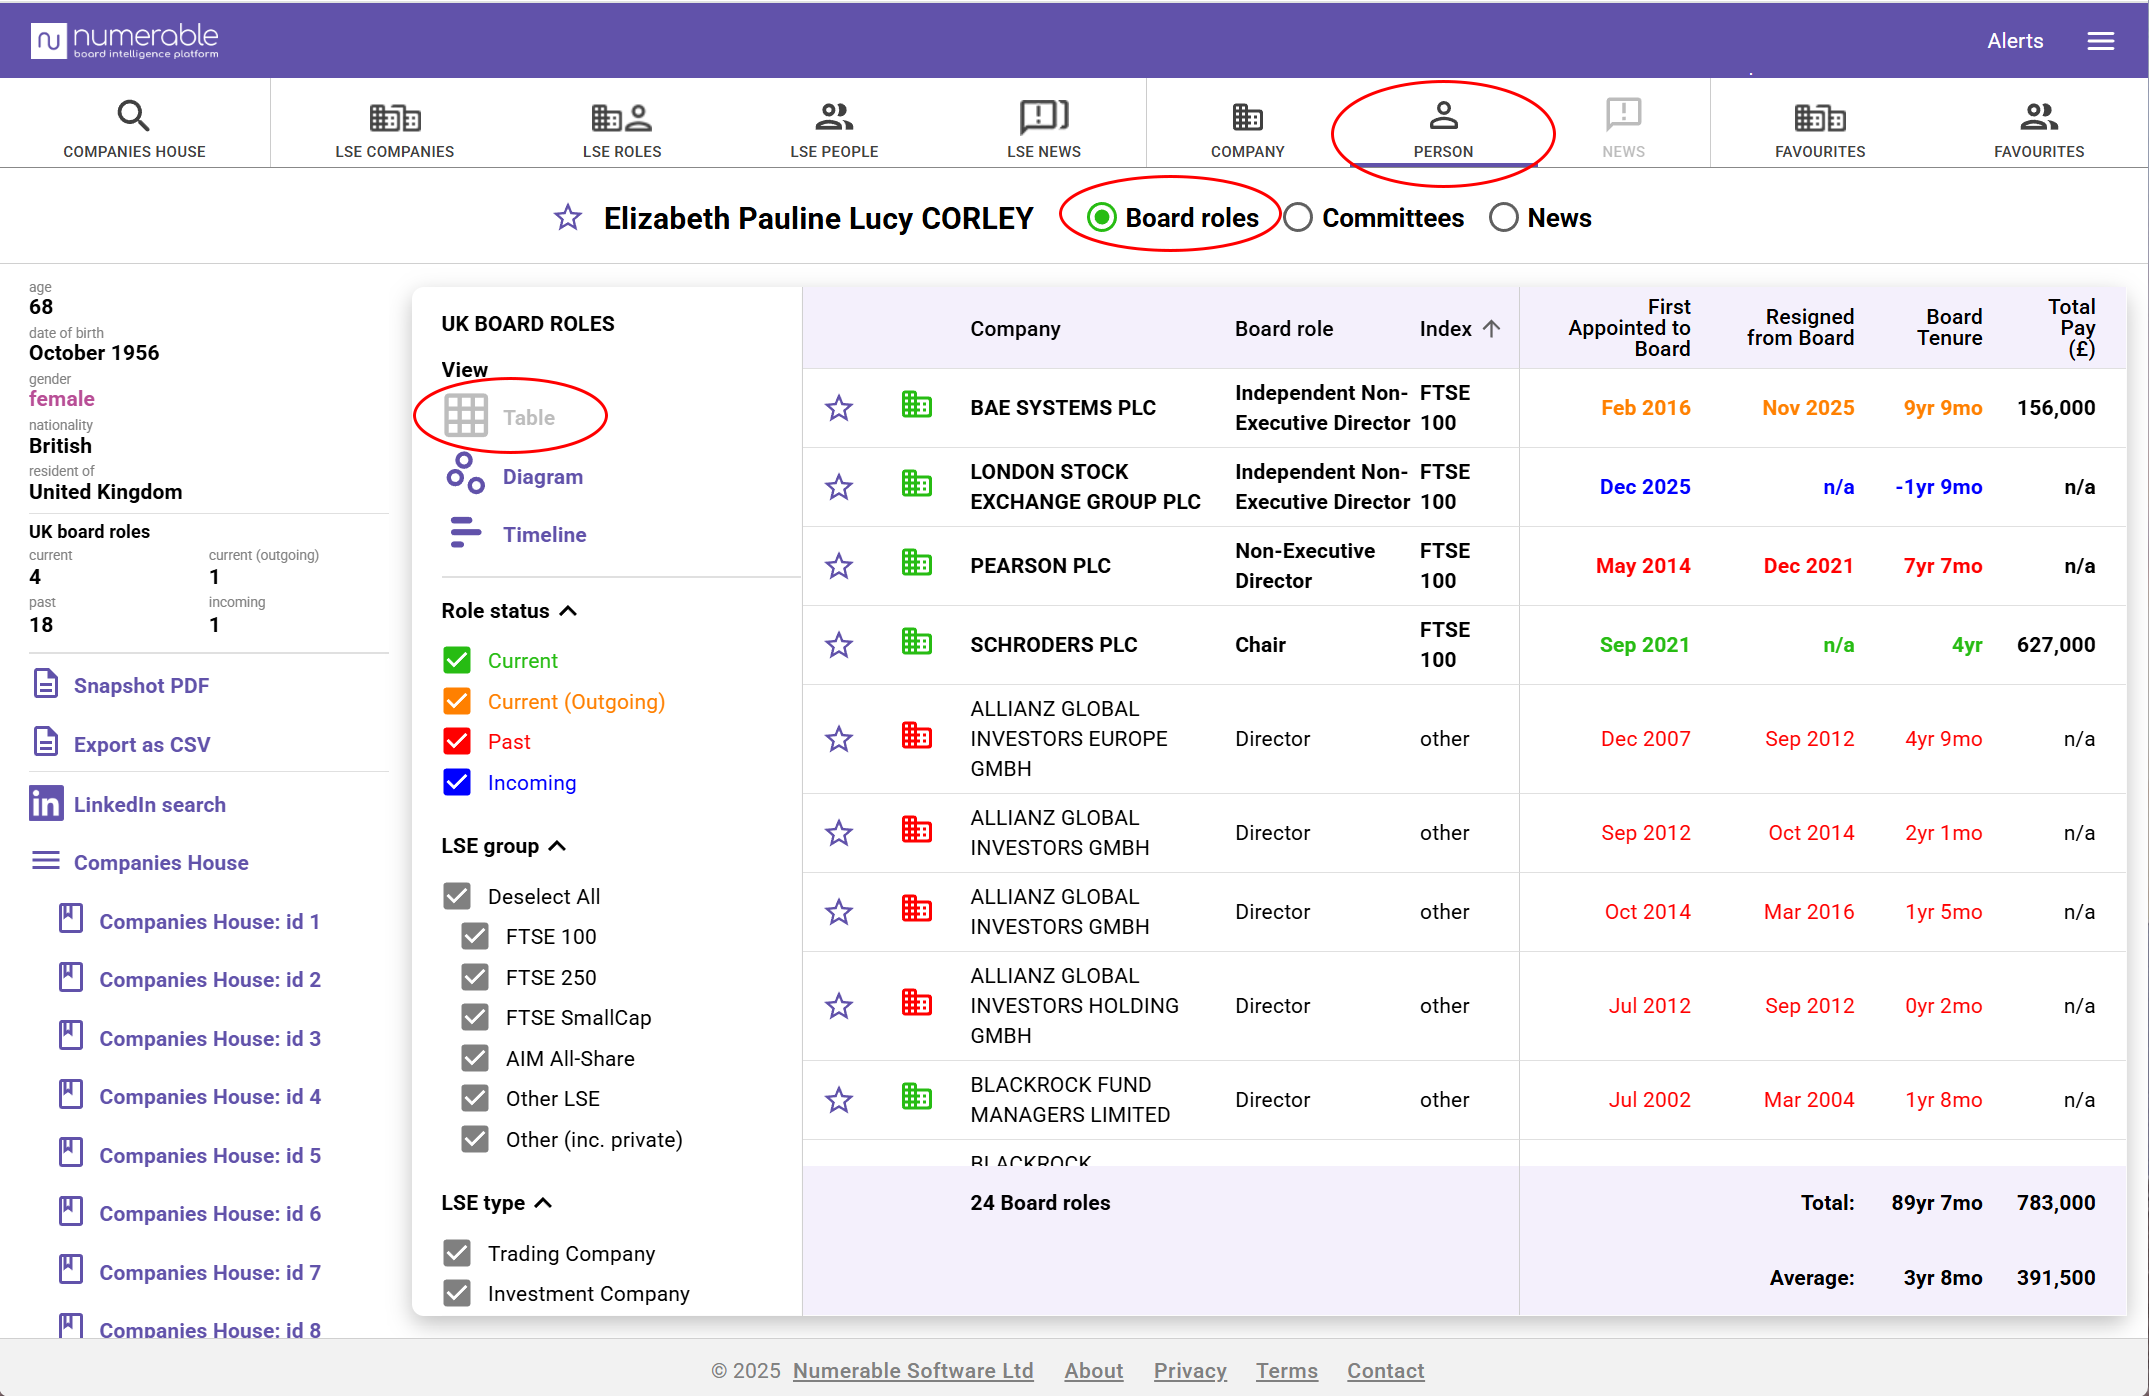Collapse the Role status section
2149x1396 pixels.
(568, 611)
